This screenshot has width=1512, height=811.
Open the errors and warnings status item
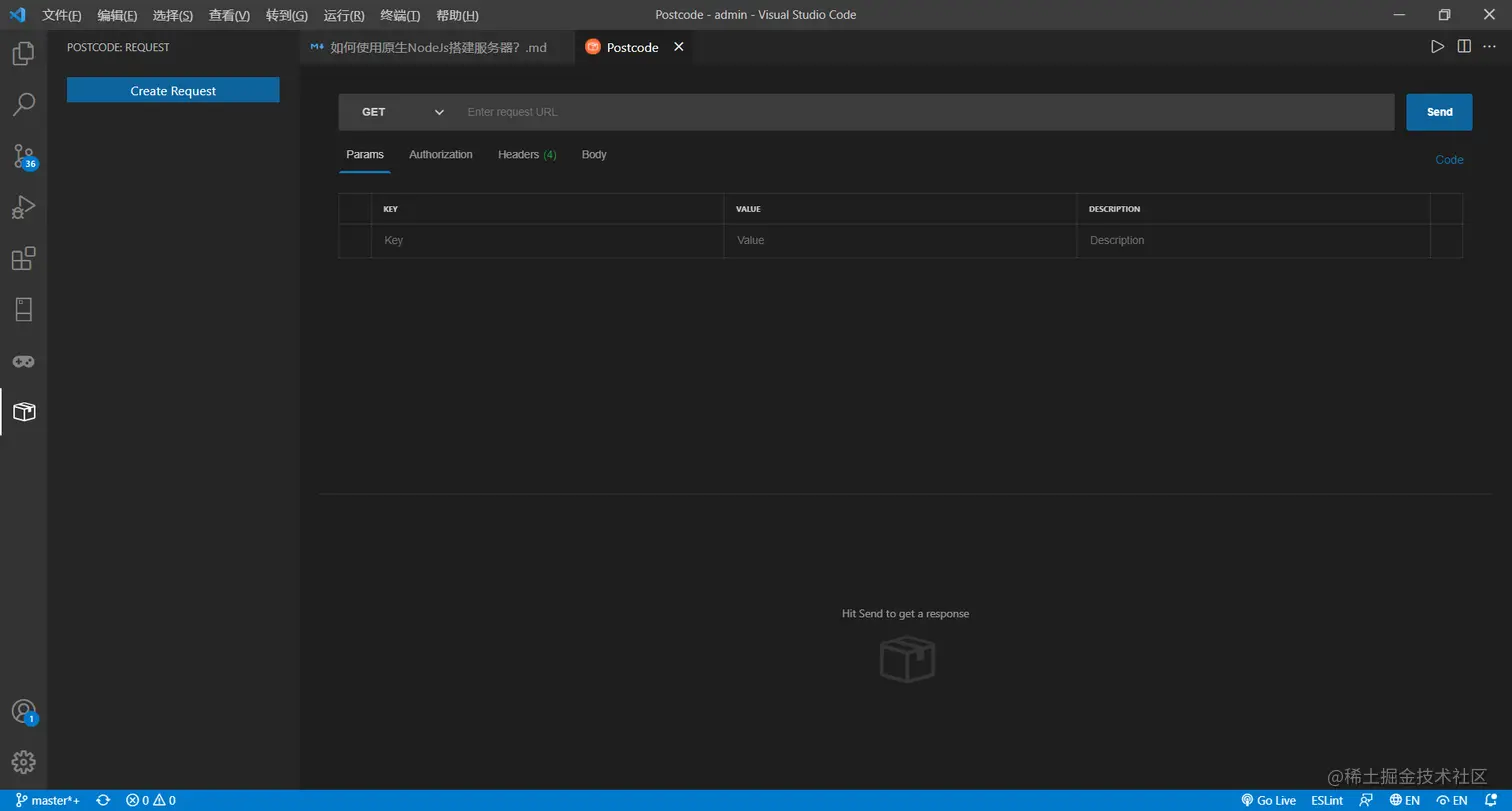(151, 800)
